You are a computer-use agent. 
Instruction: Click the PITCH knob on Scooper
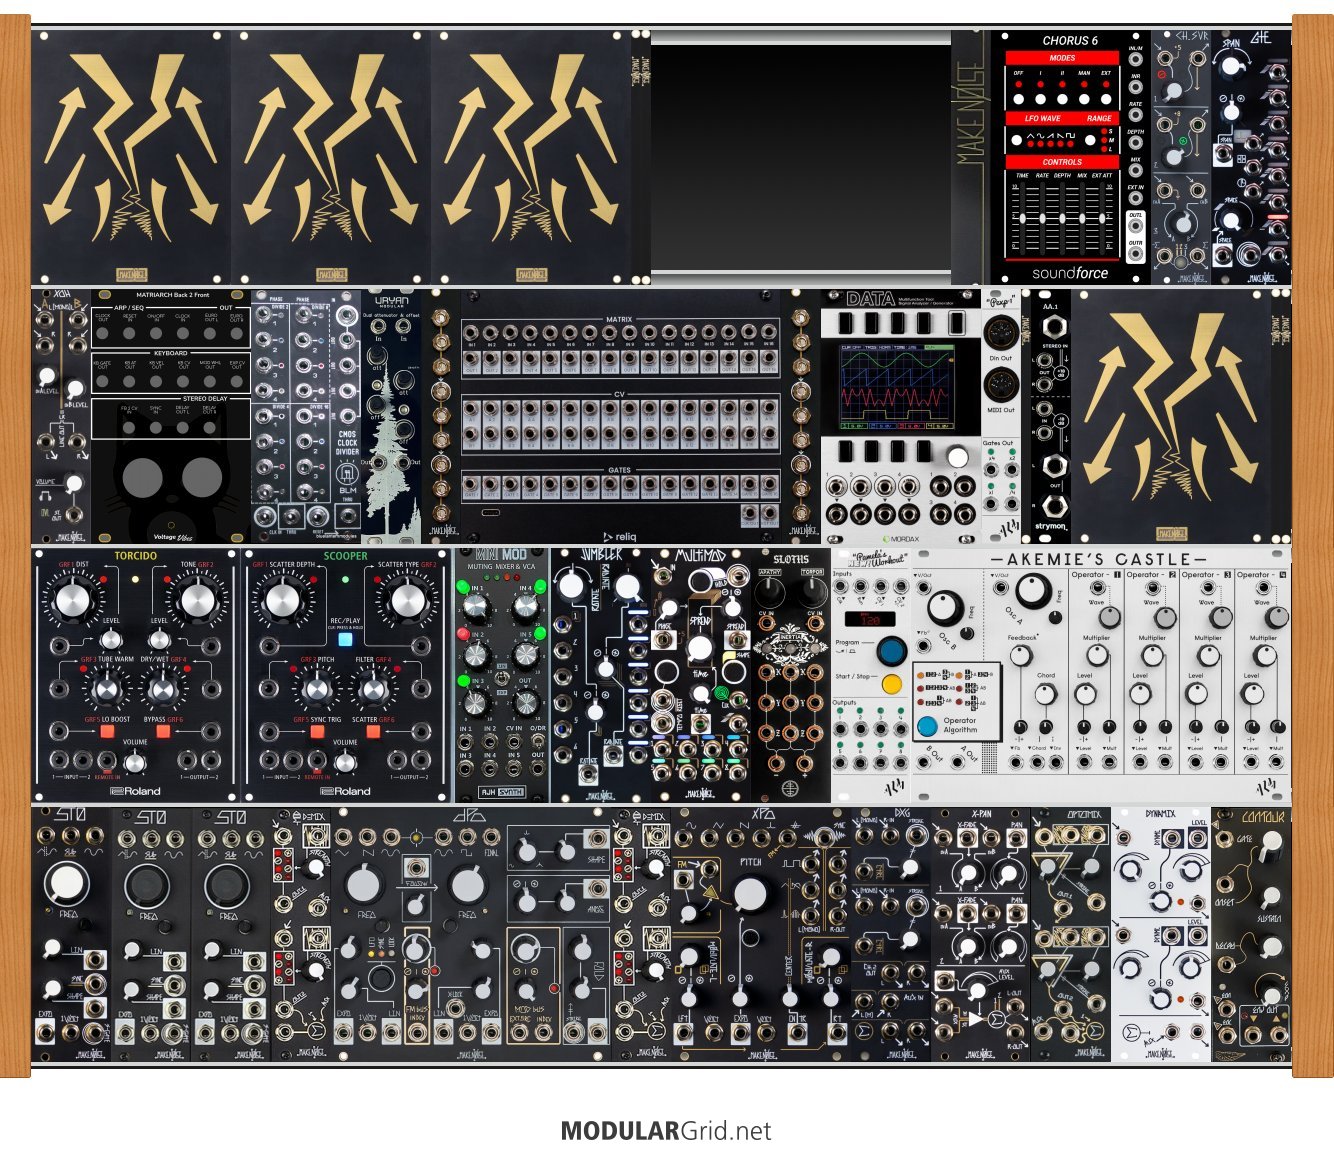coord(317,690)
